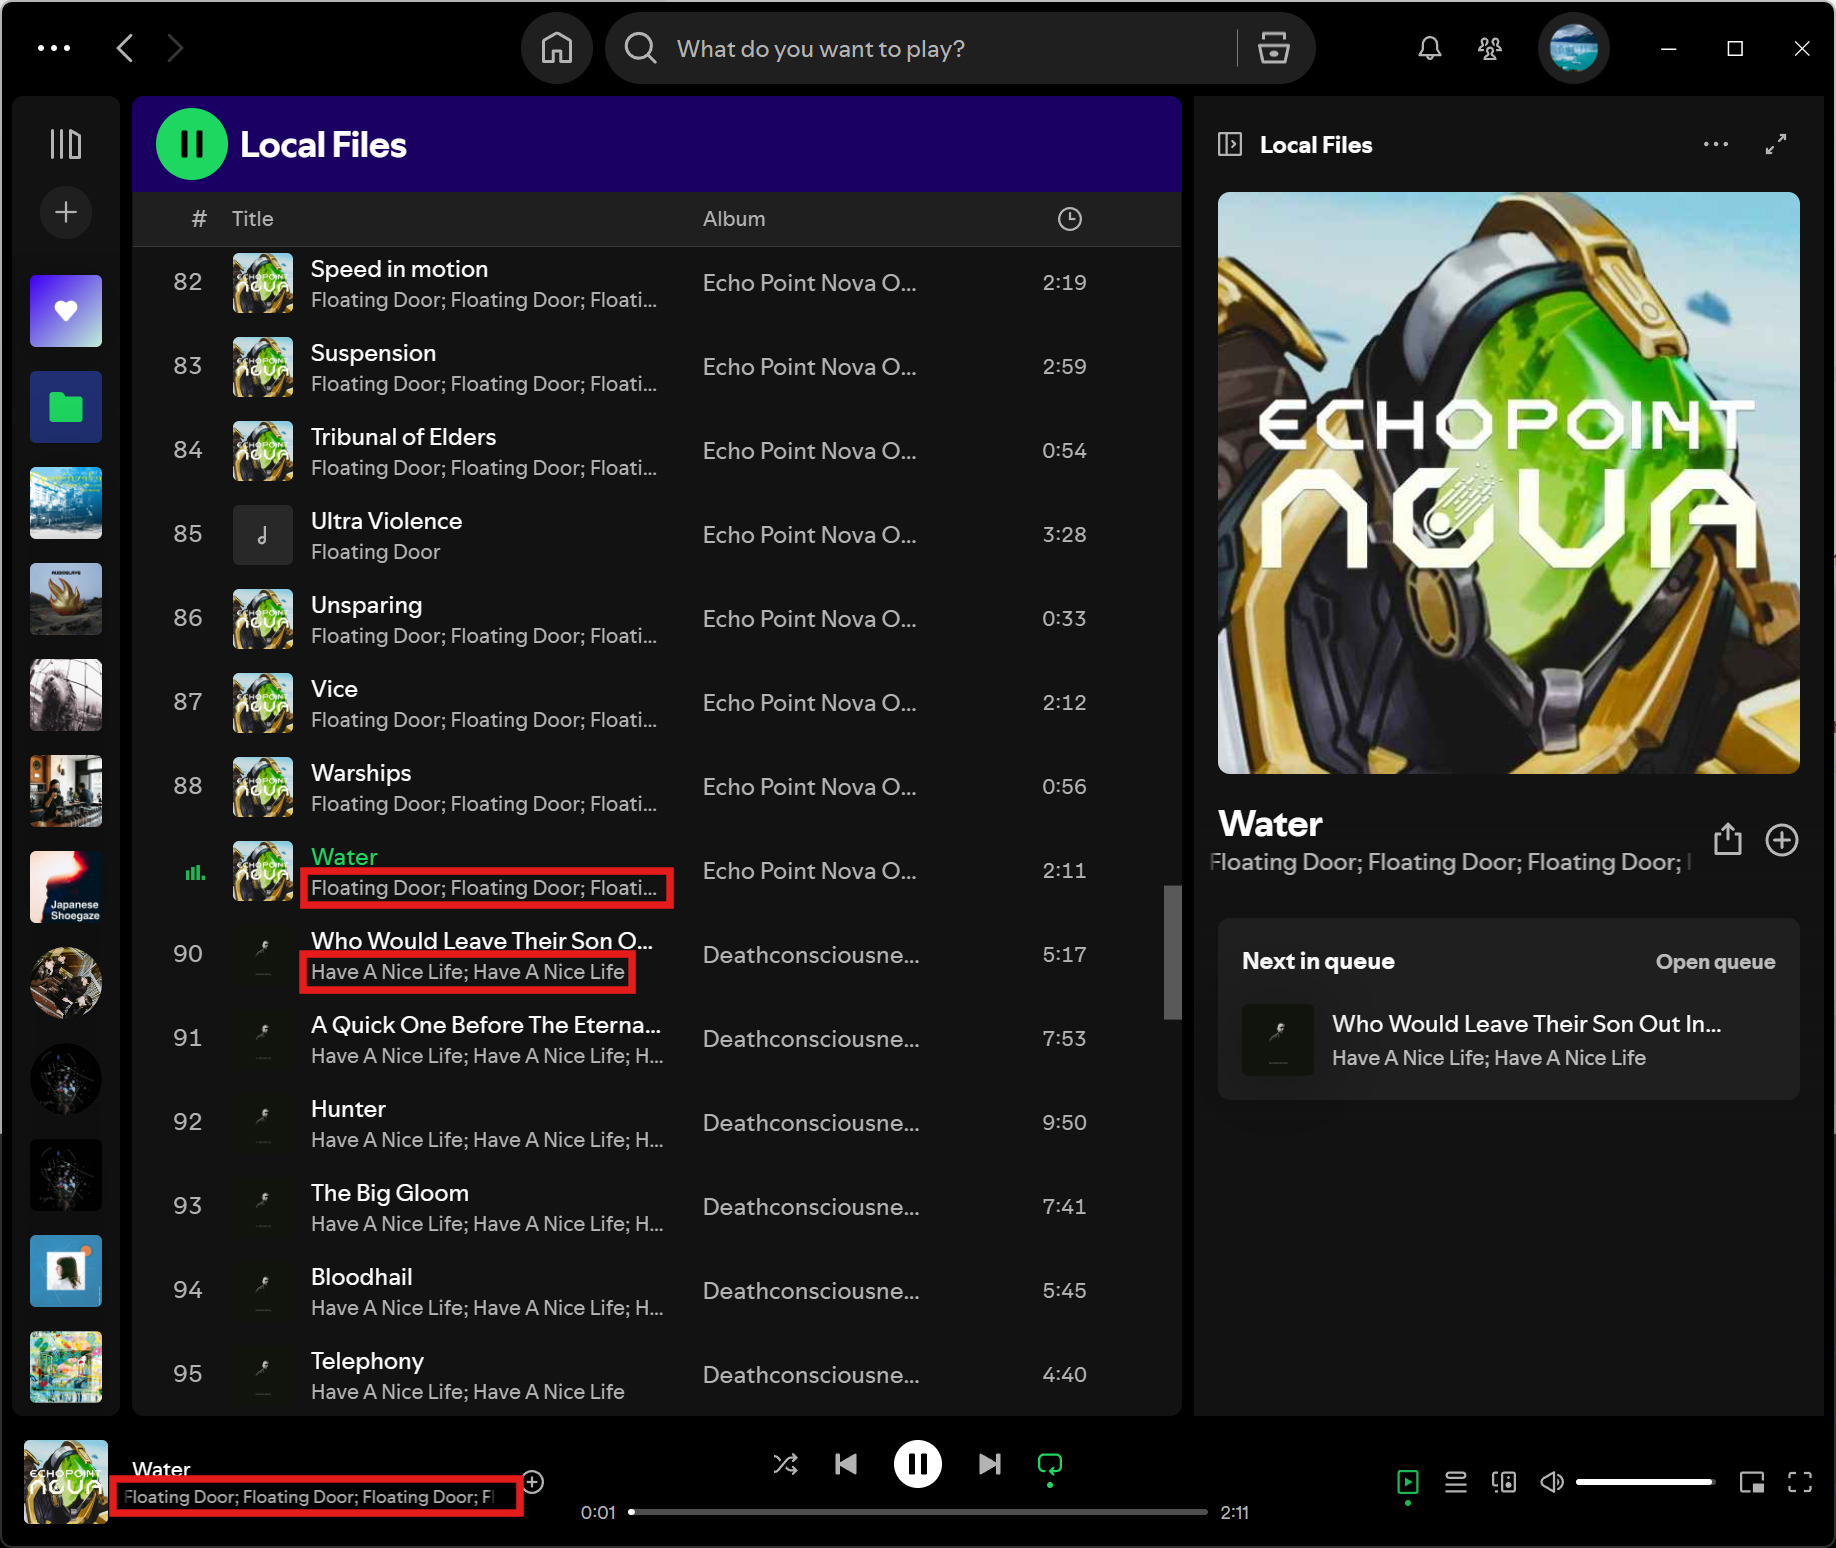
Task: Expand Your Library sidebar
Action: click(x=66, y=144)
